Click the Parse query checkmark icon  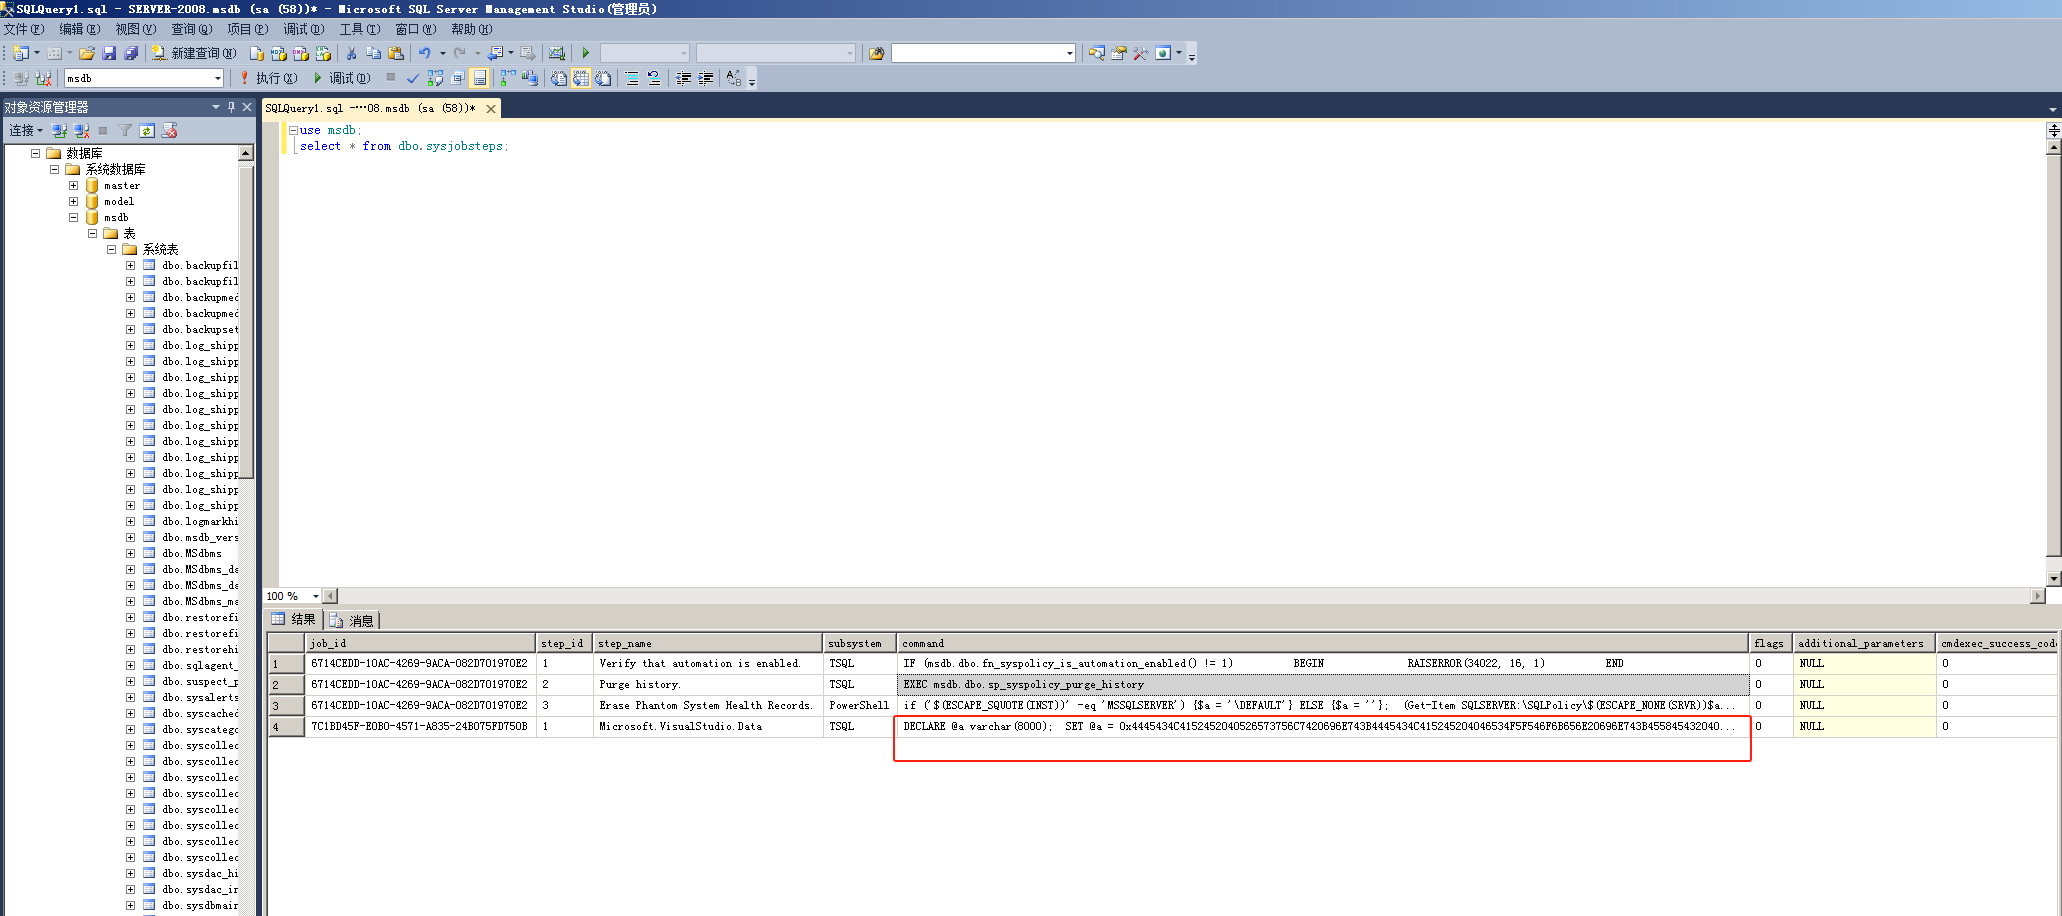click(x=412, y=78)
